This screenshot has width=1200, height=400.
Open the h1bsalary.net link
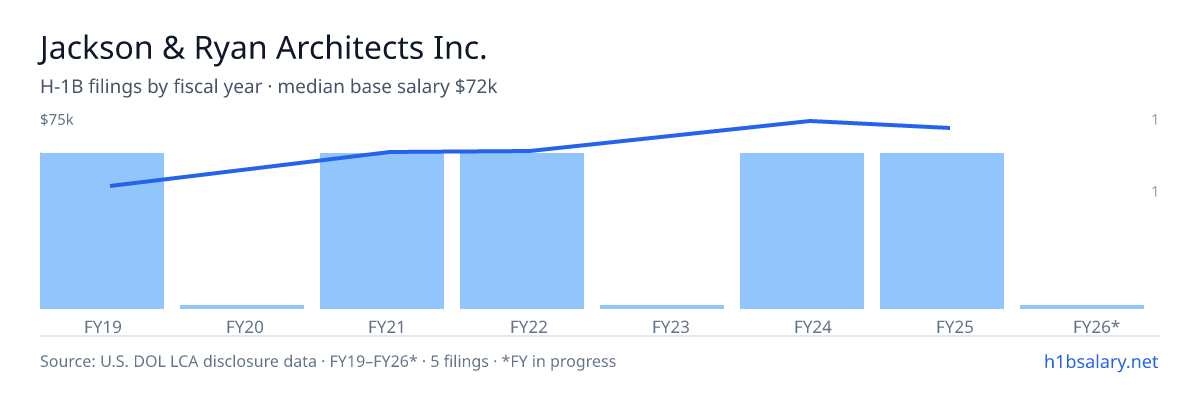1100,361
